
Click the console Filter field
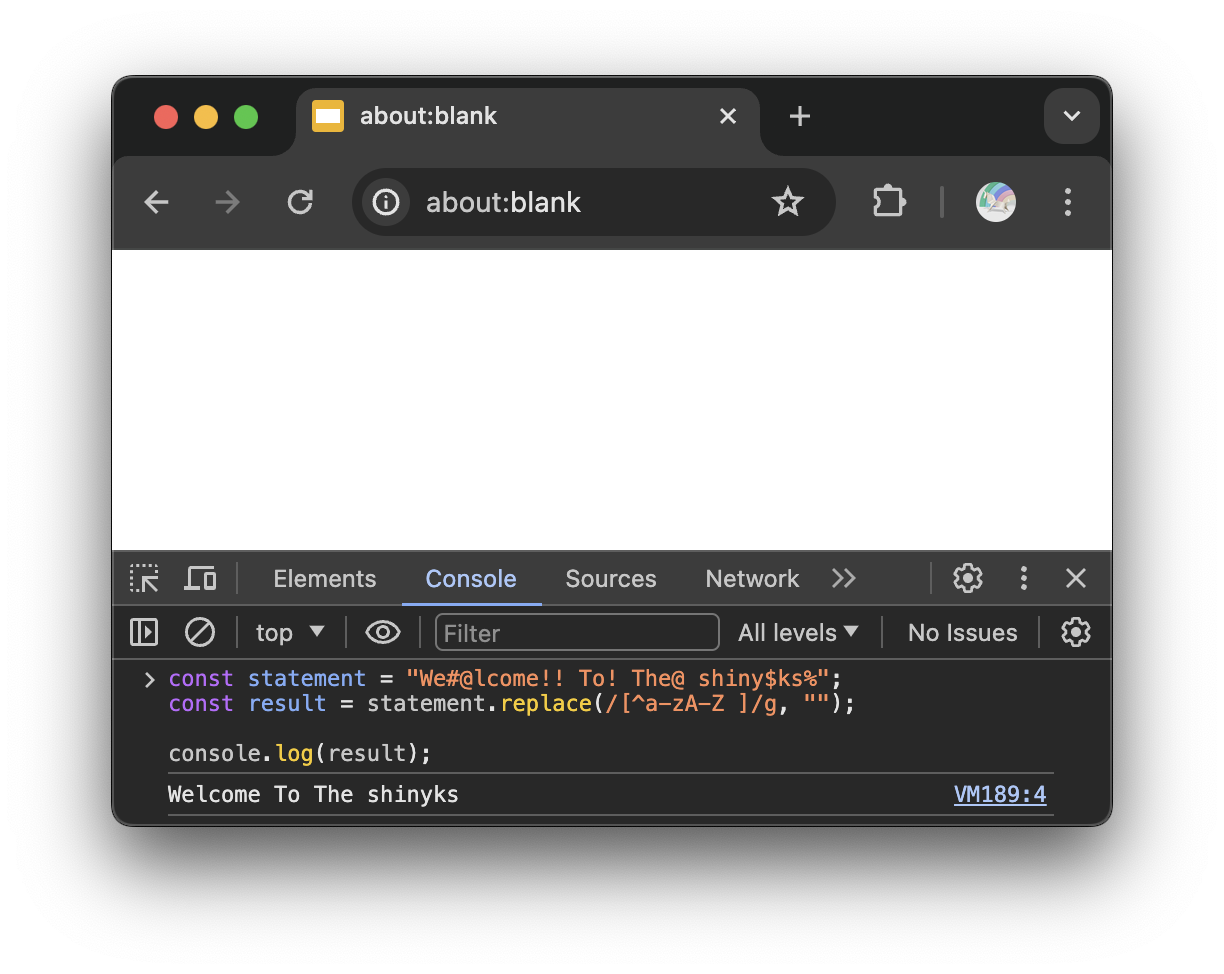(x=577, y=633)
